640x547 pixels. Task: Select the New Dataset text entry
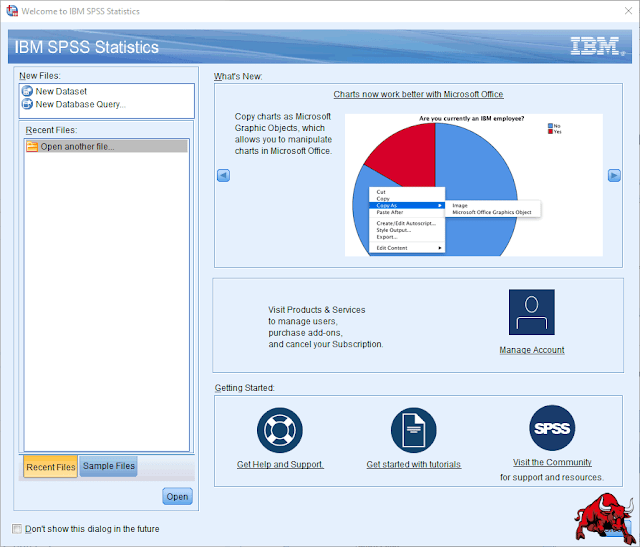(61, 91)
